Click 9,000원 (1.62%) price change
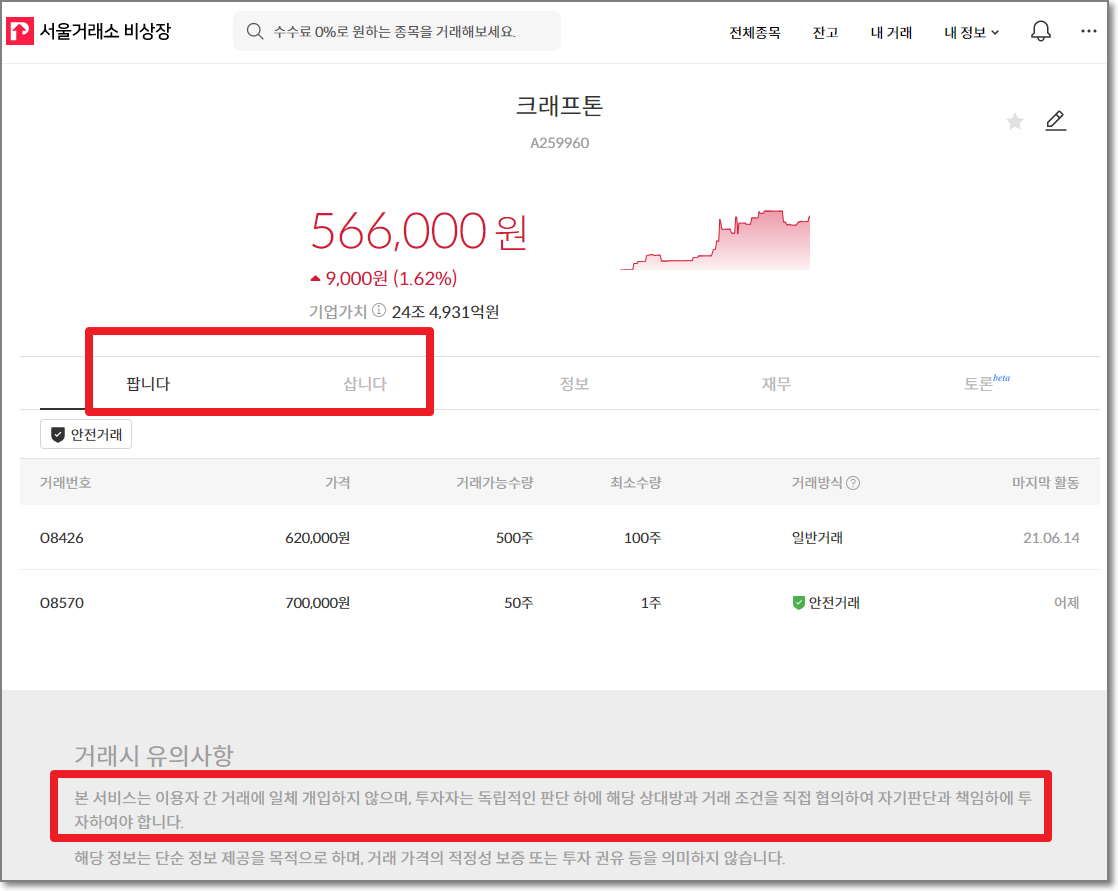 point(384,279)
